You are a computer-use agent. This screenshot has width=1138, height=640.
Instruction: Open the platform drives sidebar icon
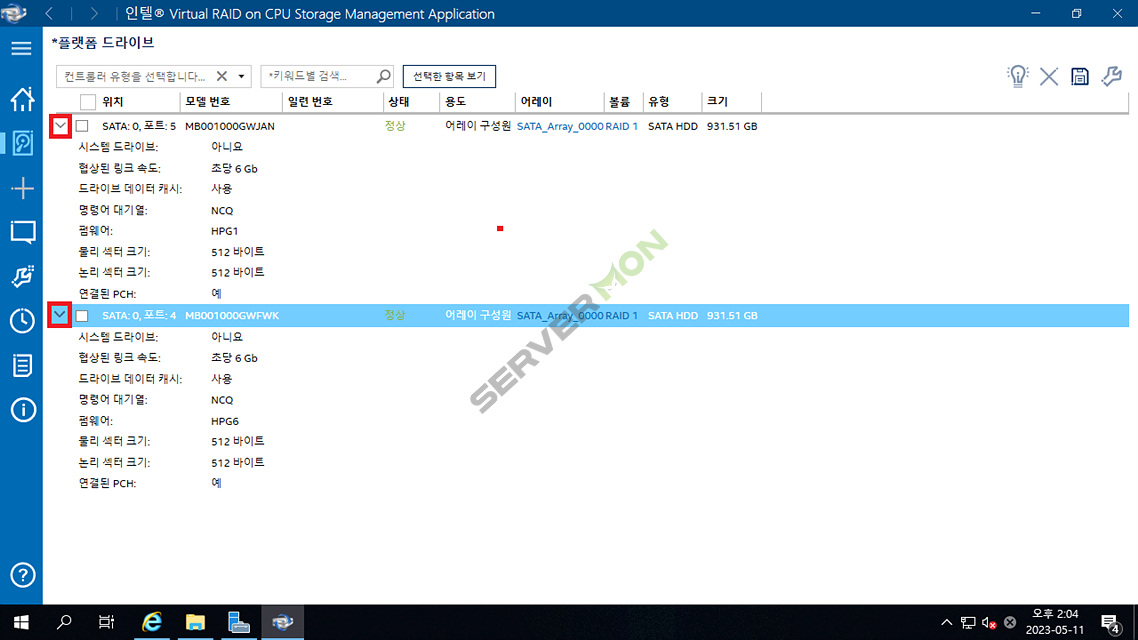(22, 143)
